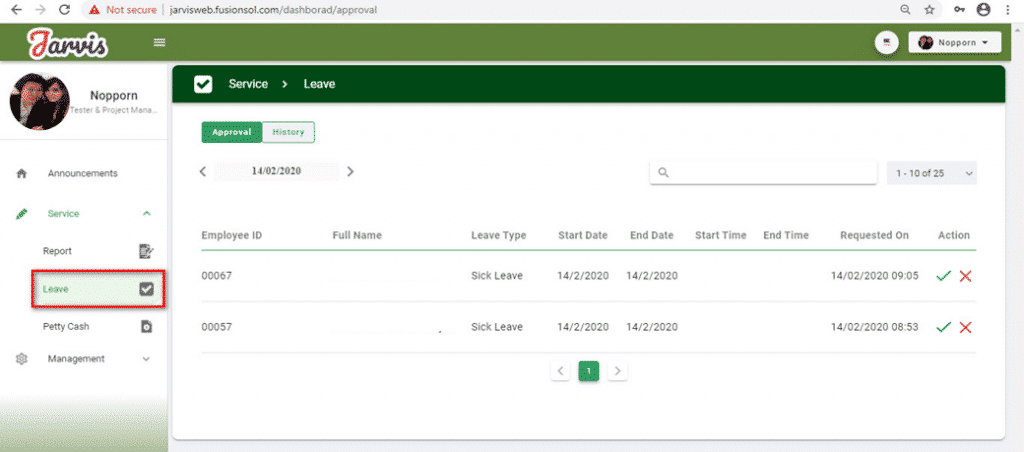Click the hamburger menu icon in header
This screenshot has width=1024, height=452.
tap(159, 43)
